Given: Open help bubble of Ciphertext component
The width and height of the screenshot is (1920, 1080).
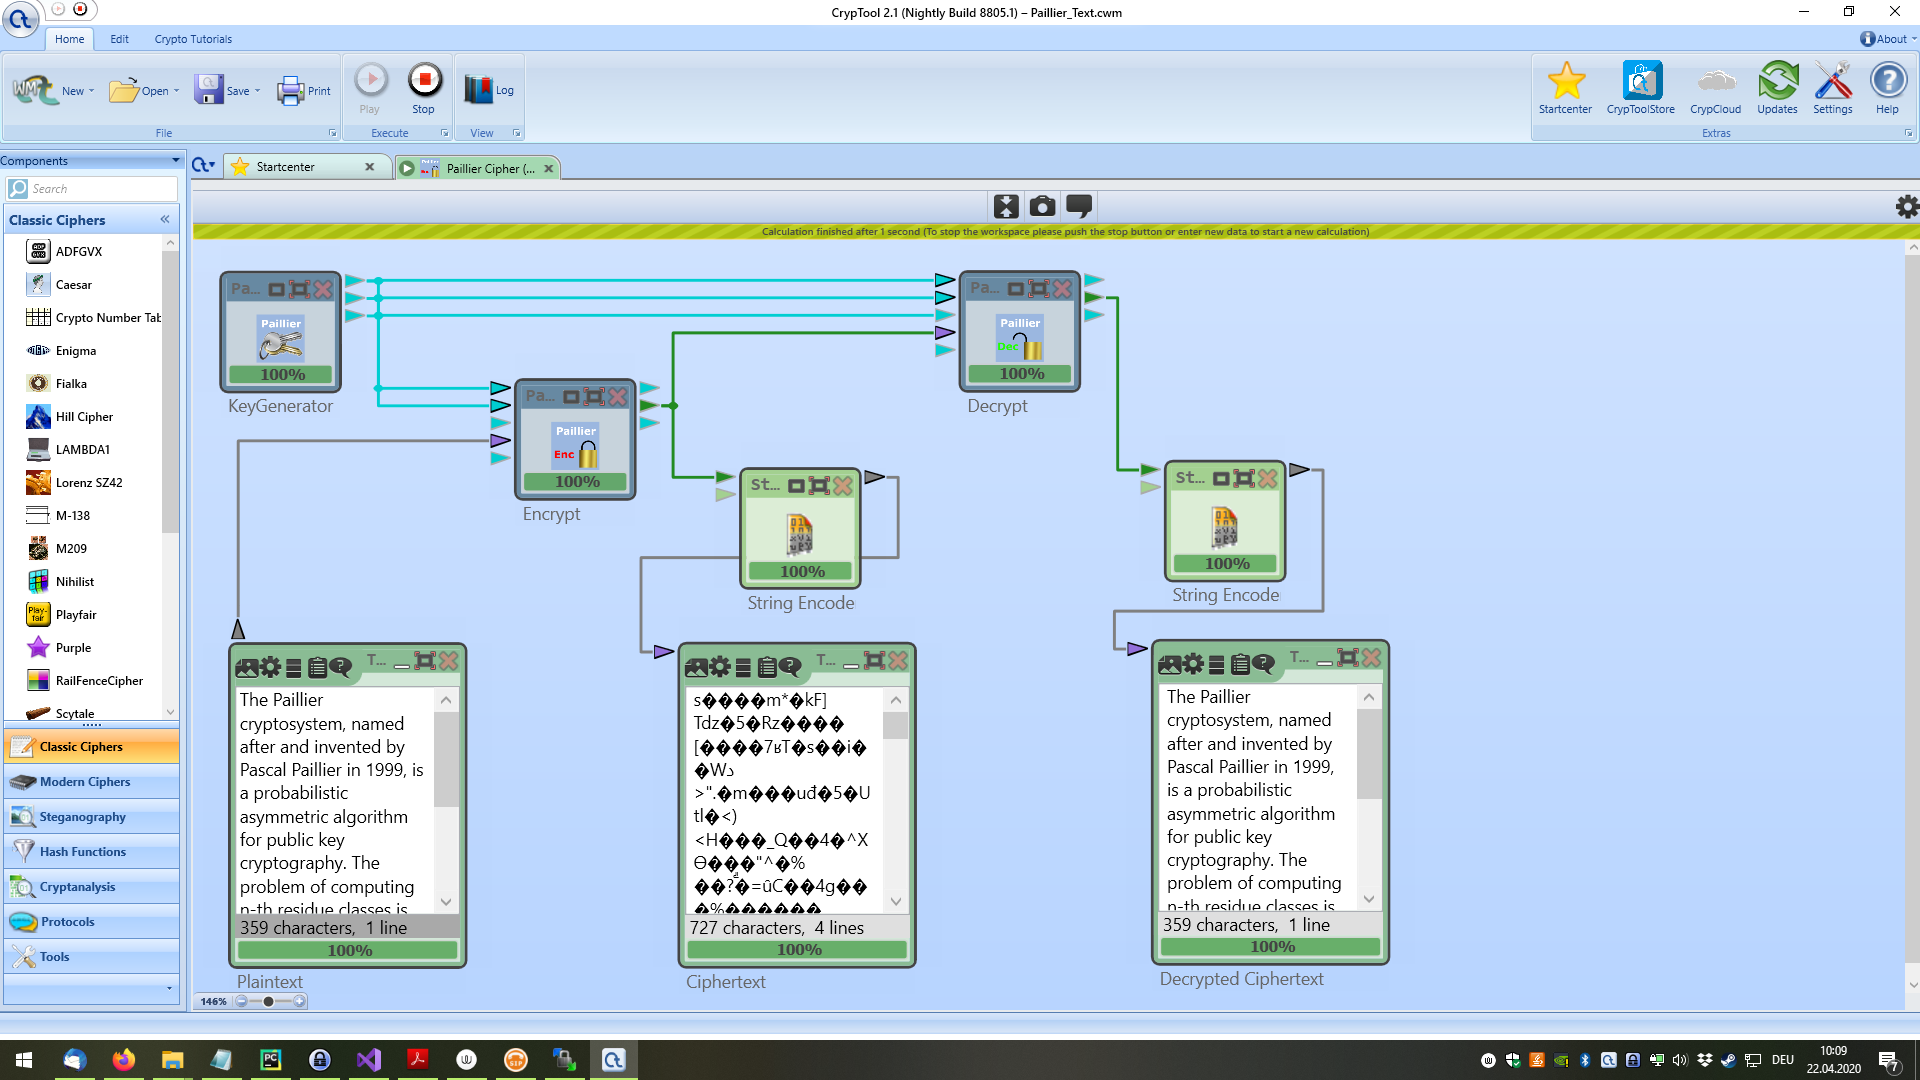Looking at the screenshot, I should (790, 666).
